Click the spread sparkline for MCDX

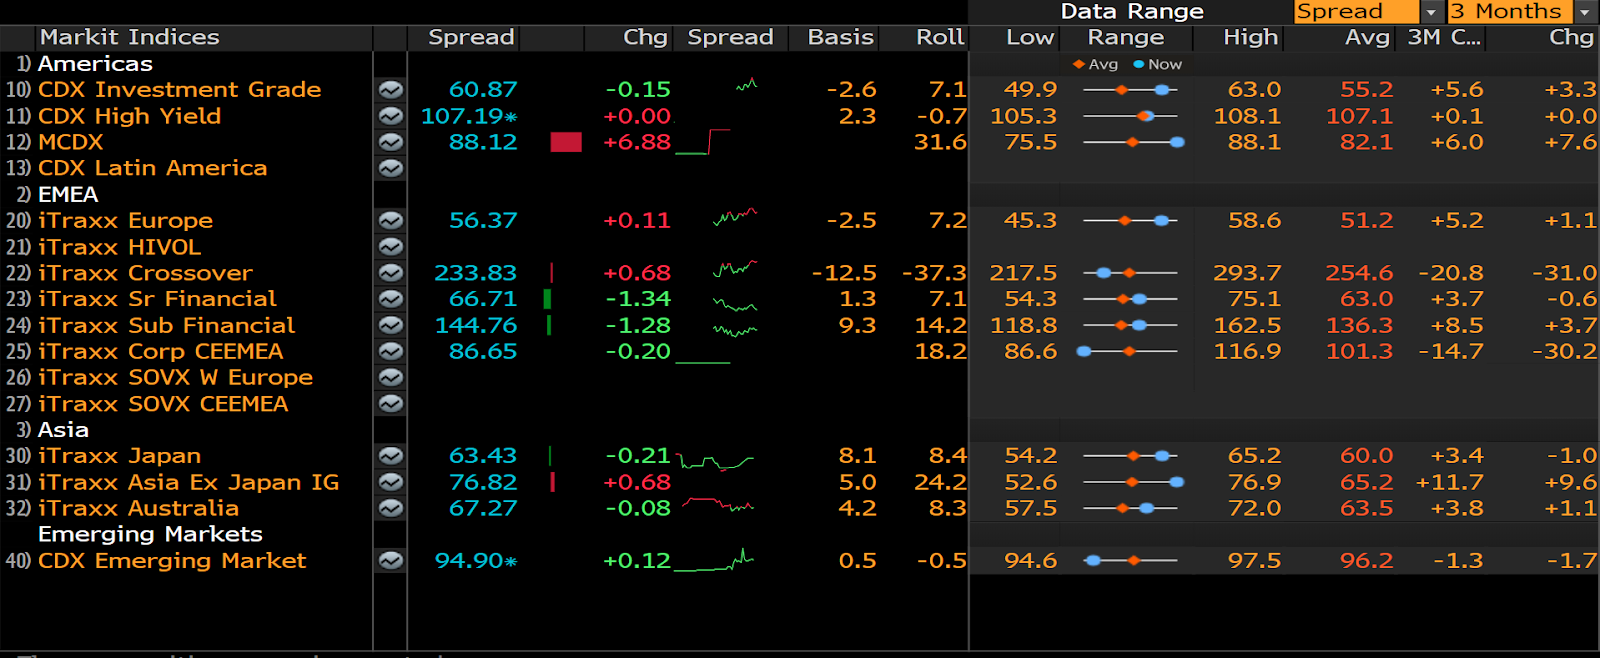tap(703, 142)
